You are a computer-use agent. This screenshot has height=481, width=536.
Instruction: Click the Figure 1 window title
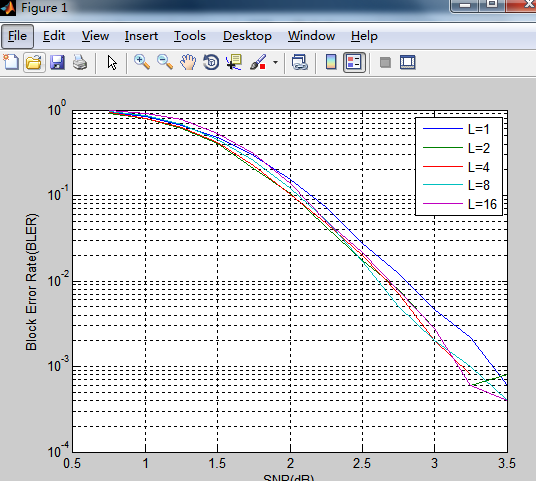[44, 8]
